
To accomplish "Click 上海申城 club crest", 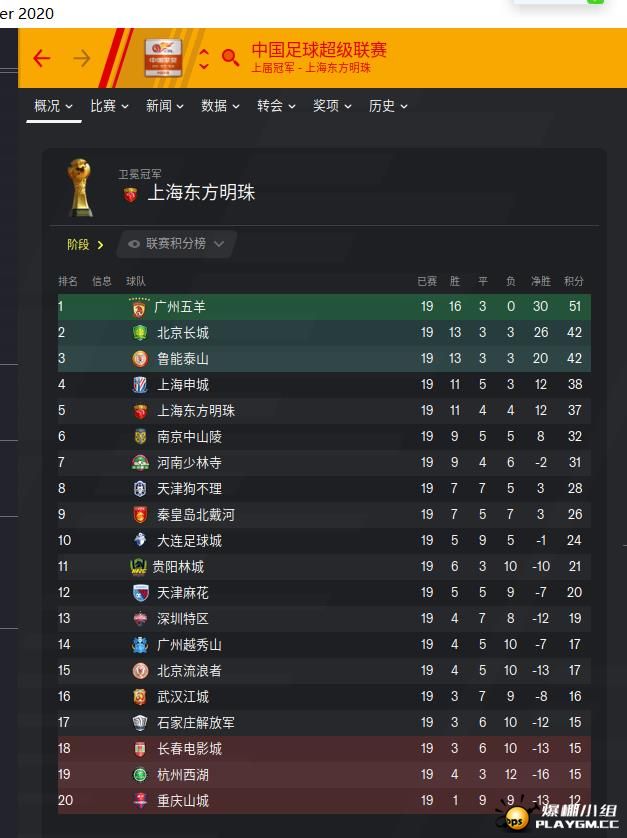I will click(140, 385).
